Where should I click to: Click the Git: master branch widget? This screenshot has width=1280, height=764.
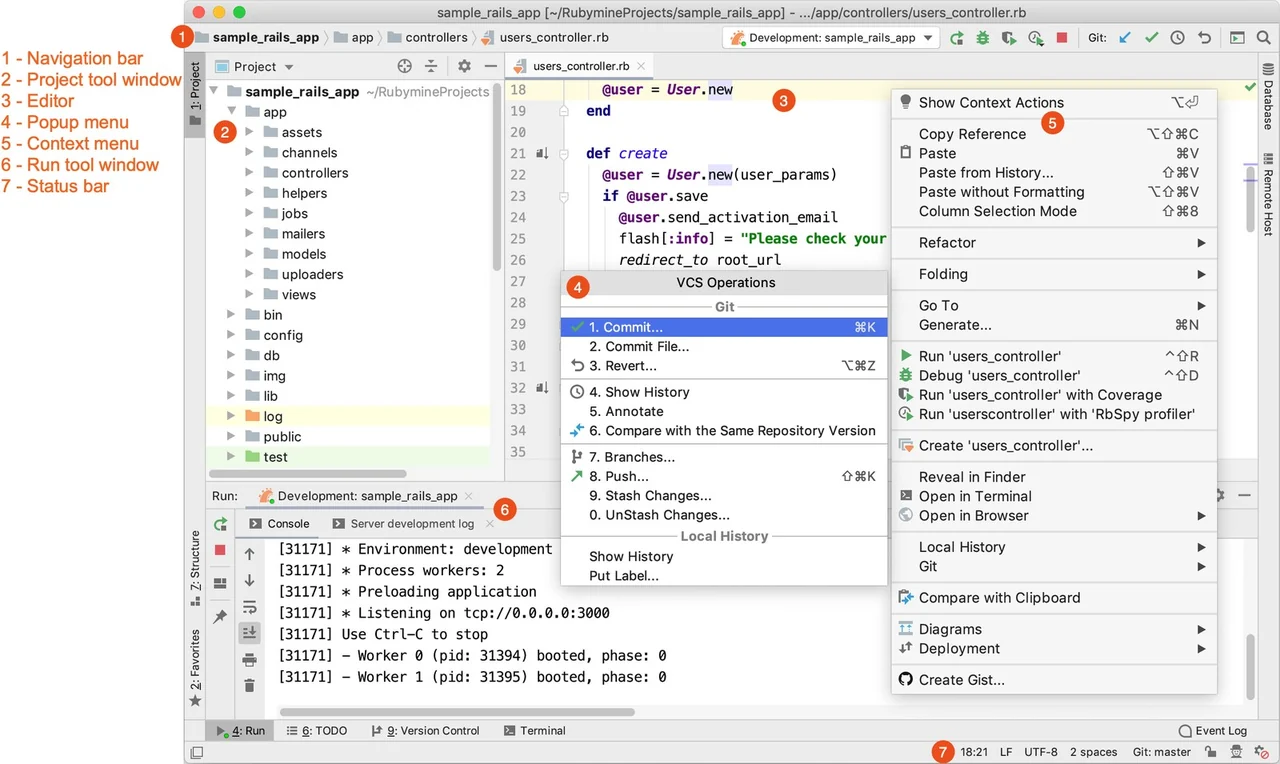point(1162,752)
